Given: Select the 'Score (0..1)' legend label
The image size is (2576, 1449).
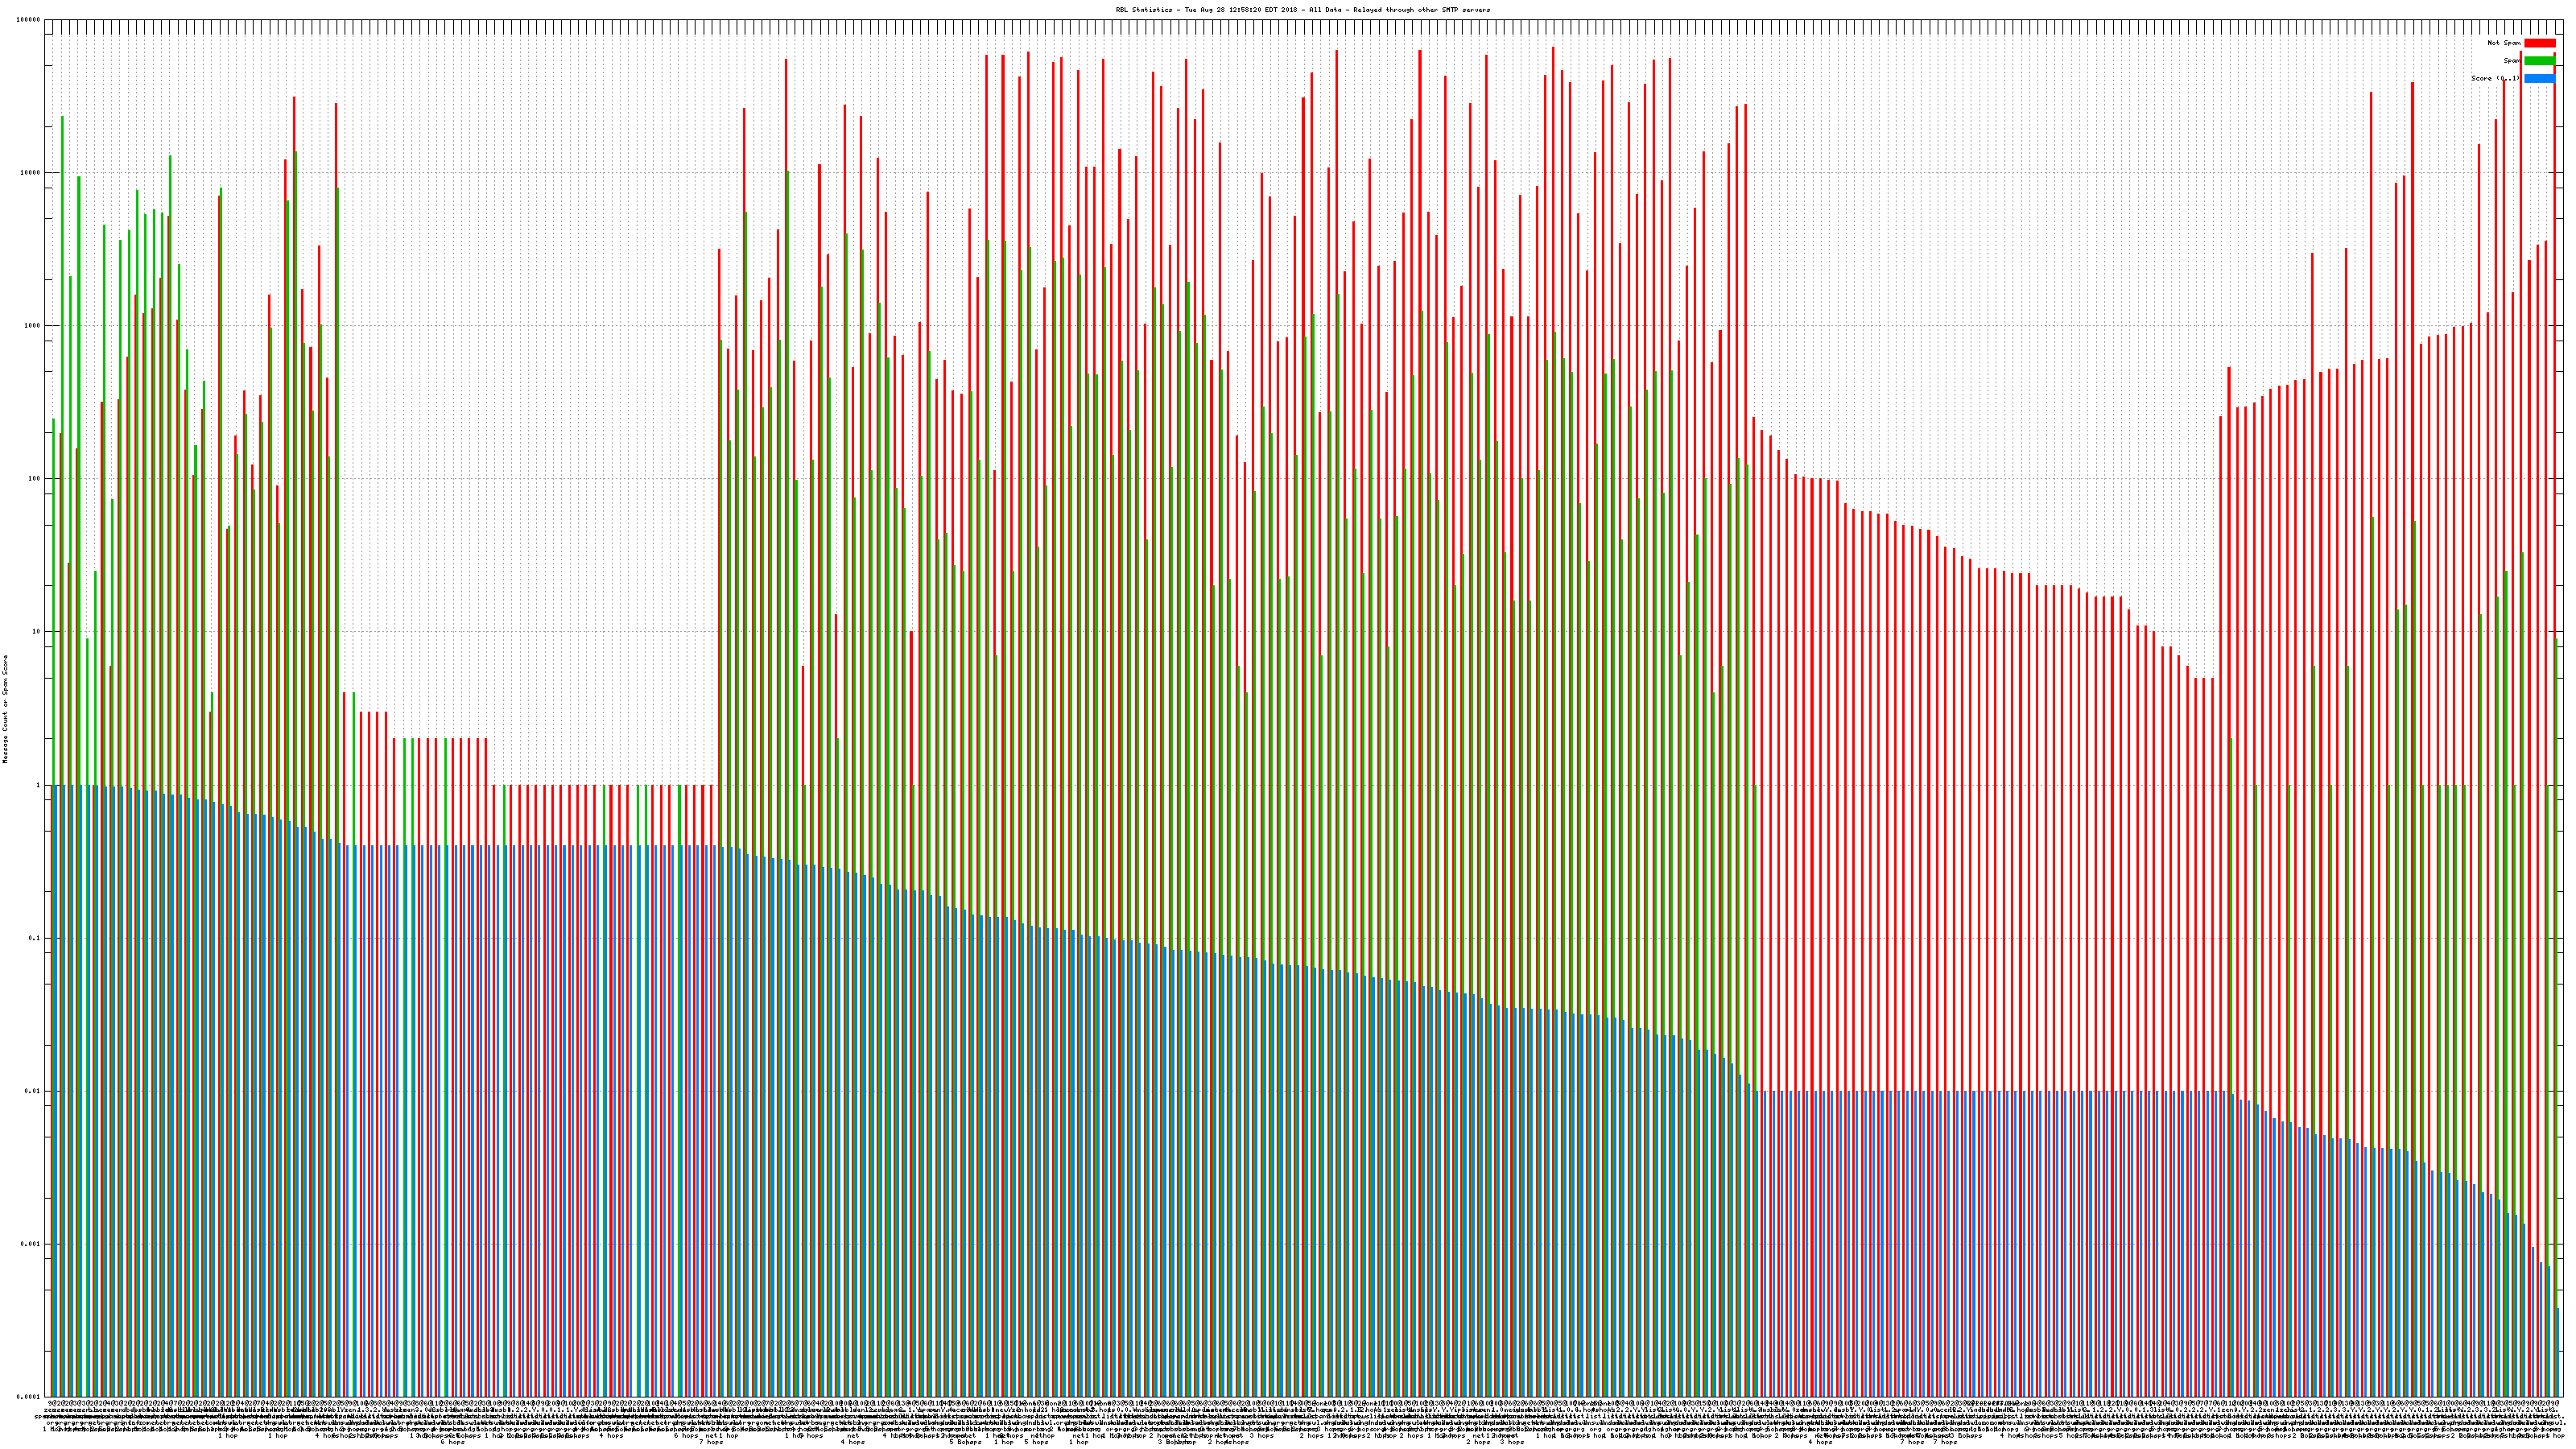Looking at the screenshot, I should coord(2495,79).
